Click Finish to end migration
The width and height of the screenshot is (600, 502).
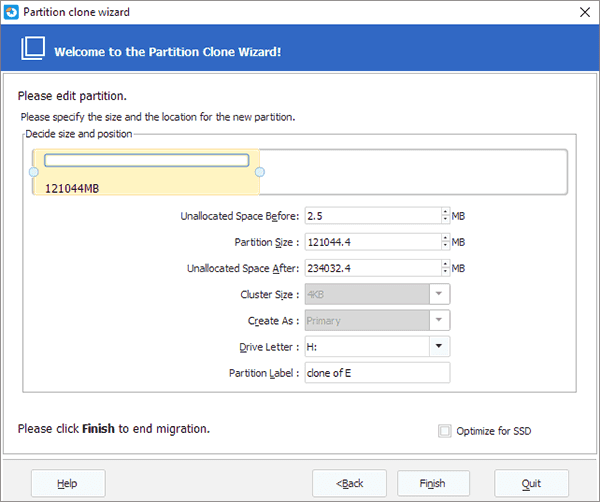433,483
